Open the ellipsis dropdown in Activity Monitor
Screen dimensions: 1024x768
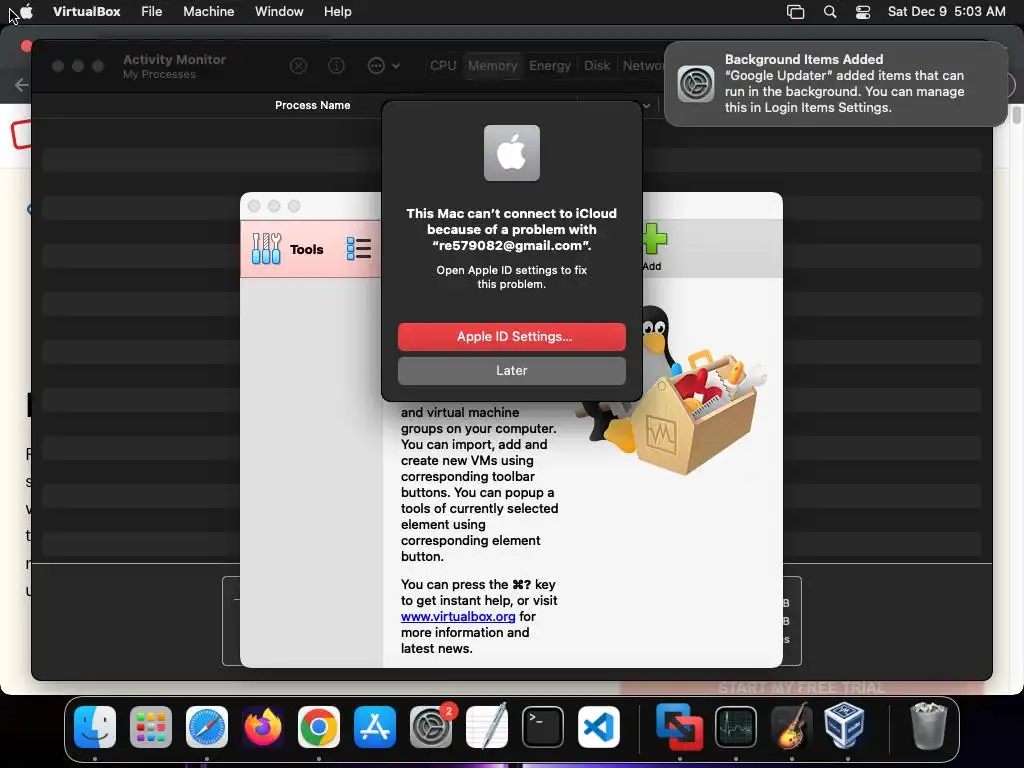point(383,66)
